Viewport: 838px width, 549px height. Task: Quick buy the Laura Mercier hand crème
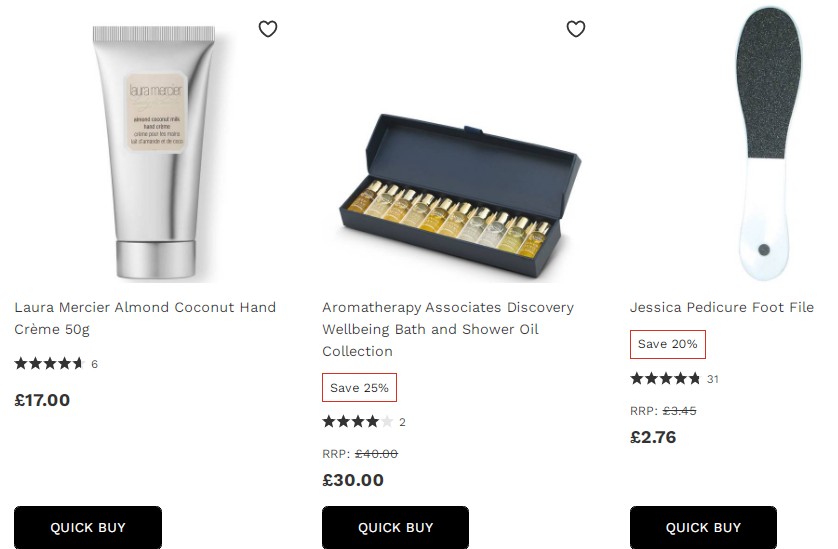pyautogui.click(x=88, y=527)
